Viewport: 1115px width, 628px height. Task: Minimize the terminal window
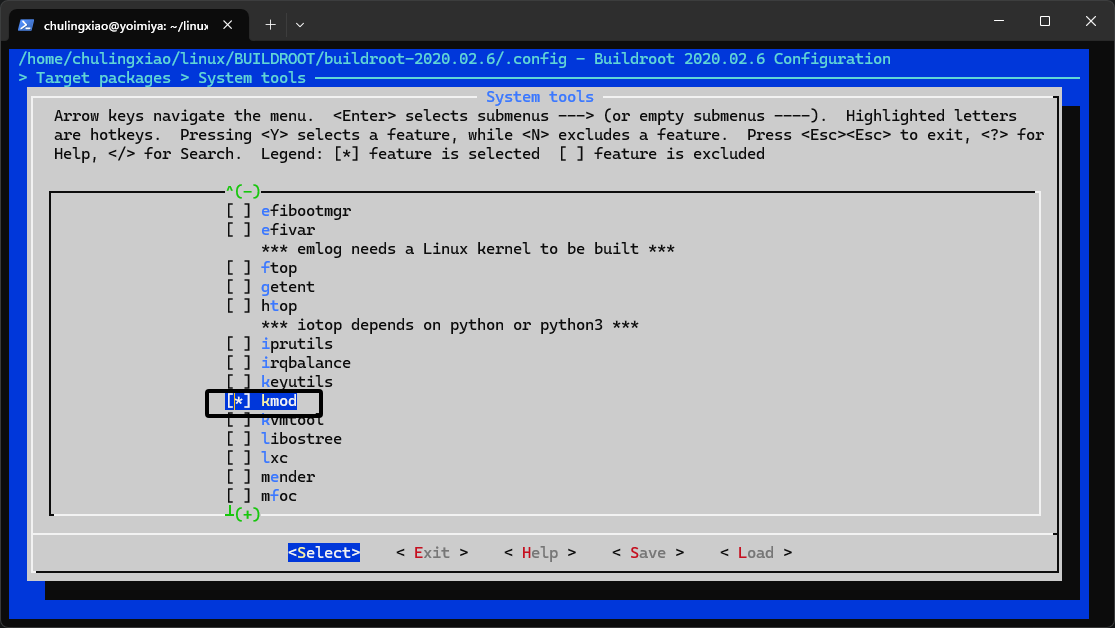coord(999,21)
